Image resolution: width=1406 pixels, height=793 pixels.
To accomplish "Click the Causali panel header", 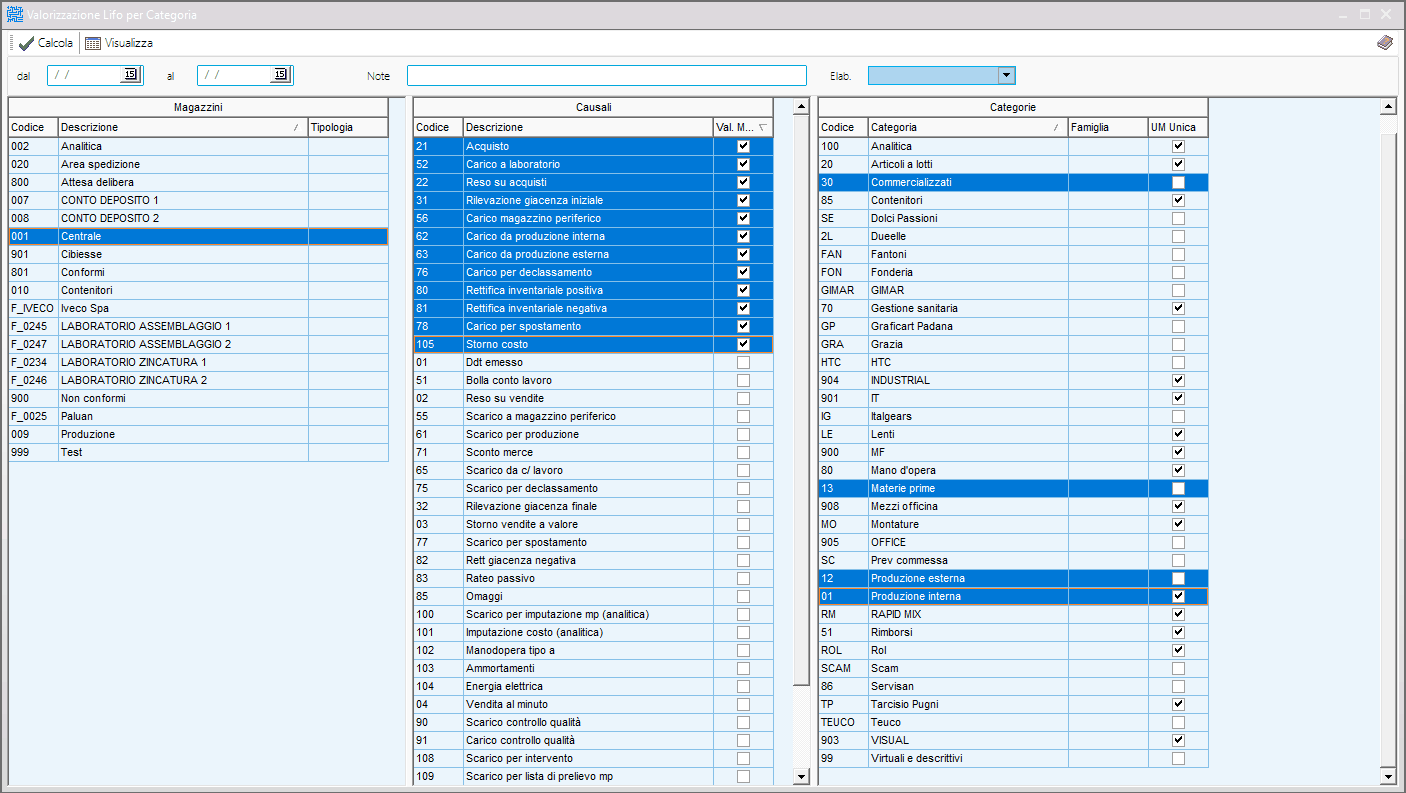I will coord(593,107).
